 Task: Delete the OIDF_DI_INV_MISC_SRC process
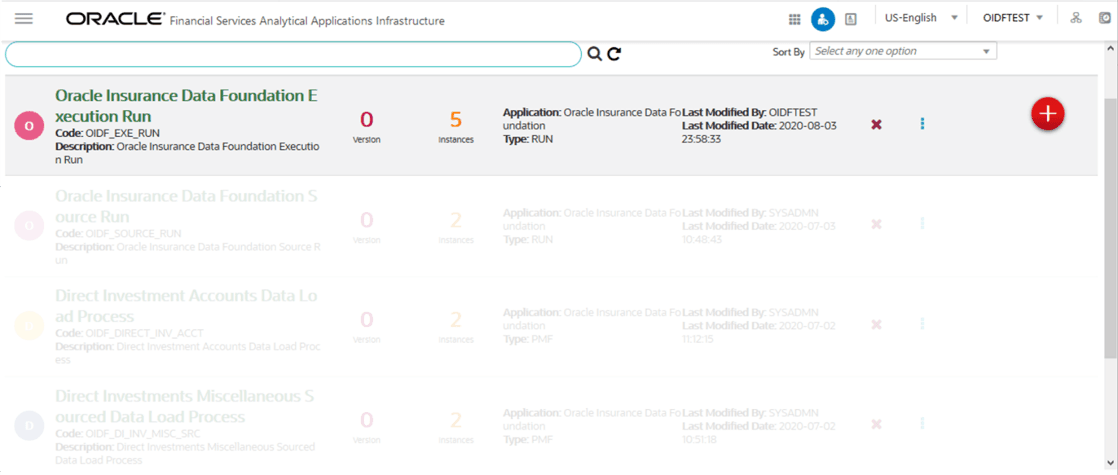point(876,424)
